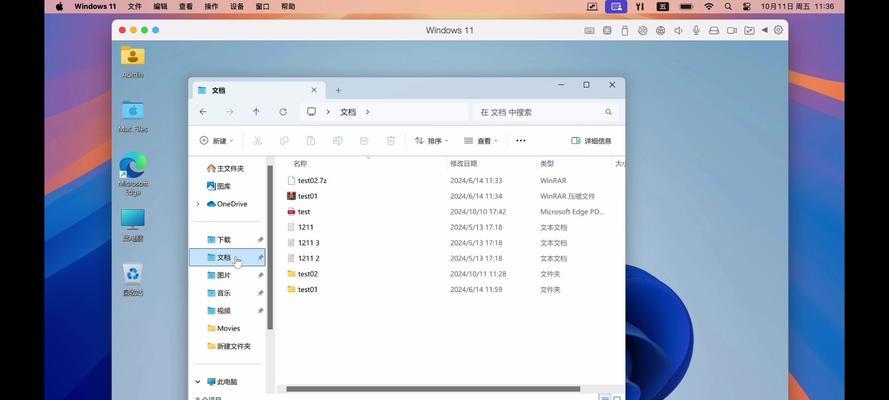The image size is (889, 400).
Task: Select the monitor icon in address bar
Action: (311, 112)
